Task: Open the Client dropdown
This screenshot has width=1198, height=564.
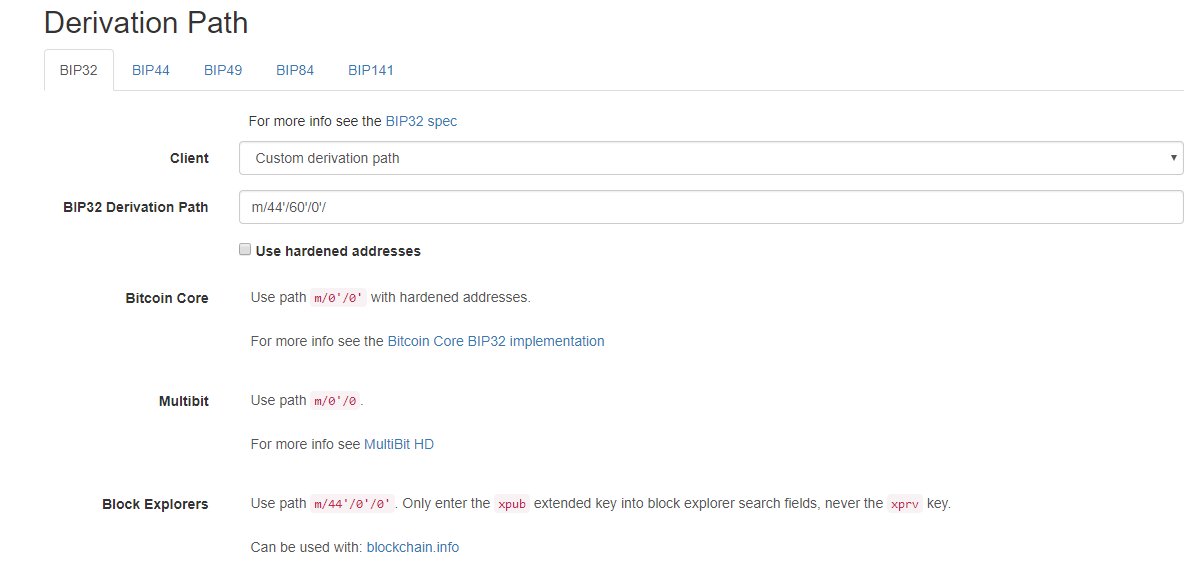Action: click(x=711, y=158)
